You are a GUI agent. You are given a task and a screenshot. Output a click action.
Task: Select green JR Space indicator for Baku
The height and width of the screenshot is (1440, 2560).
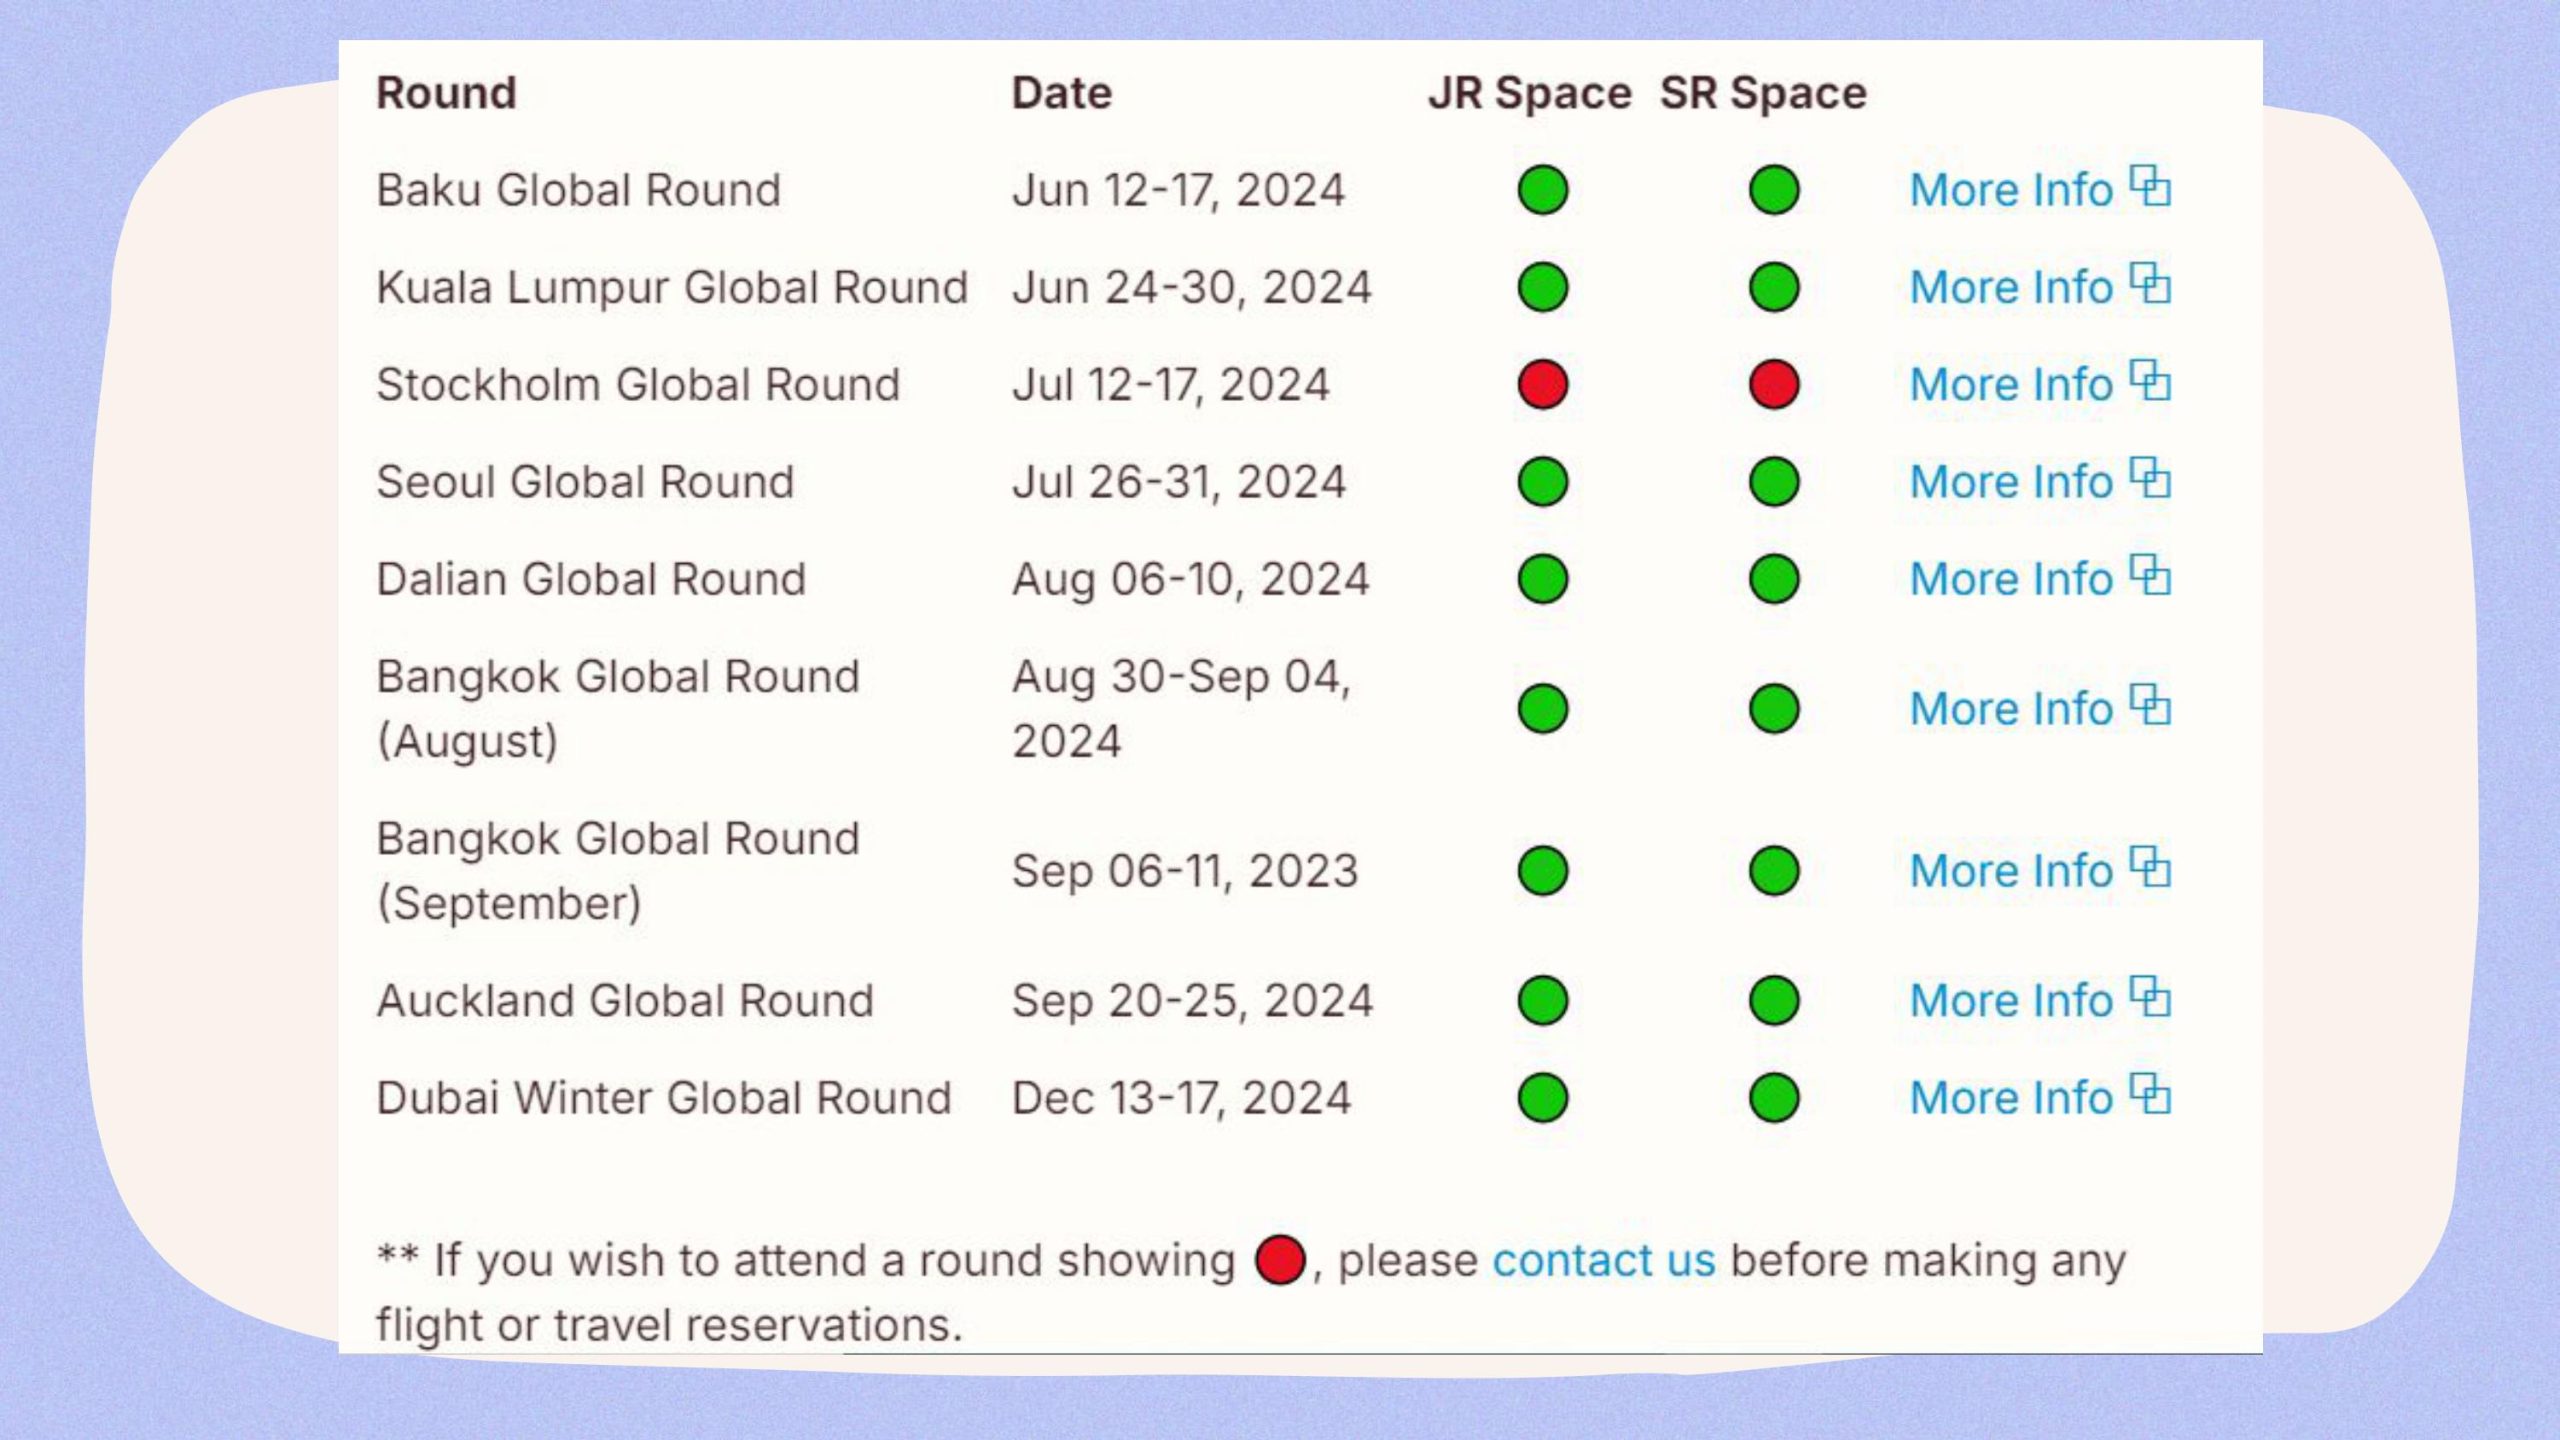1543,190
